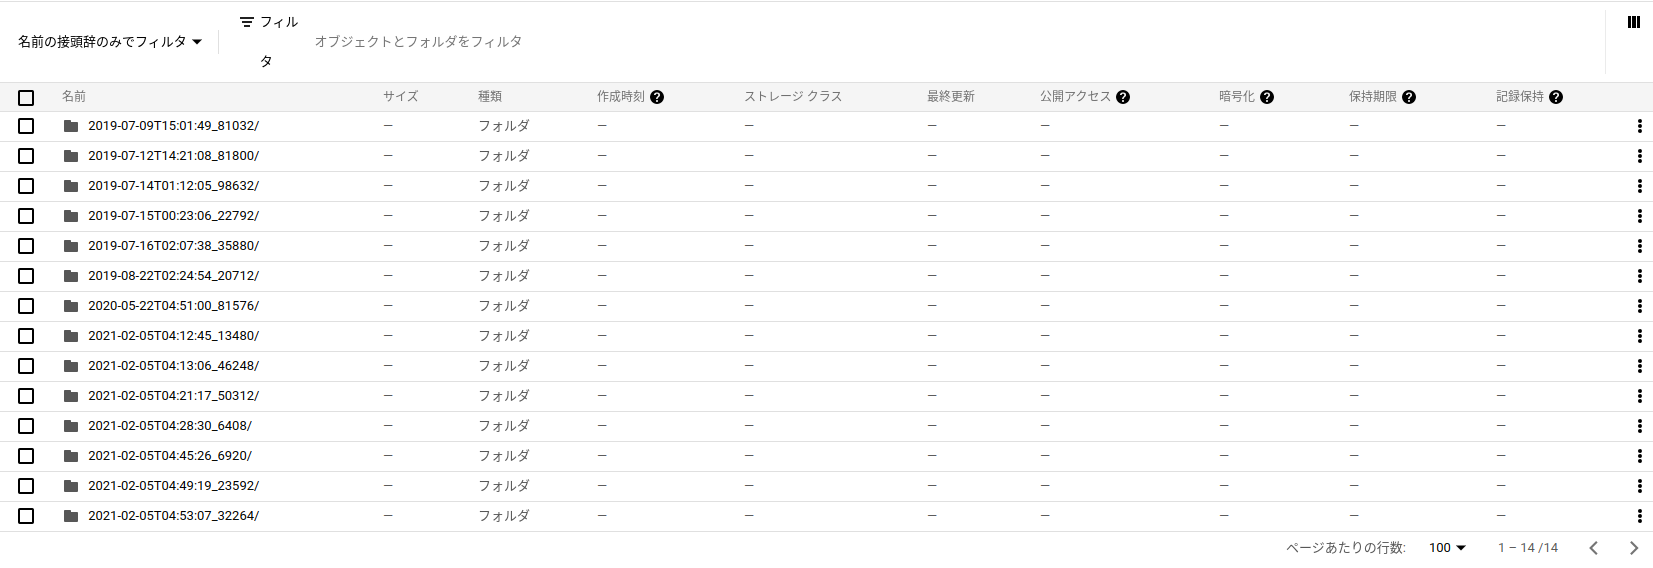This screenshot has height=568, width=1653.
Task: Open more actions for 2021-02-05T04:12:45_13480 row
Action: (1639, 336)
